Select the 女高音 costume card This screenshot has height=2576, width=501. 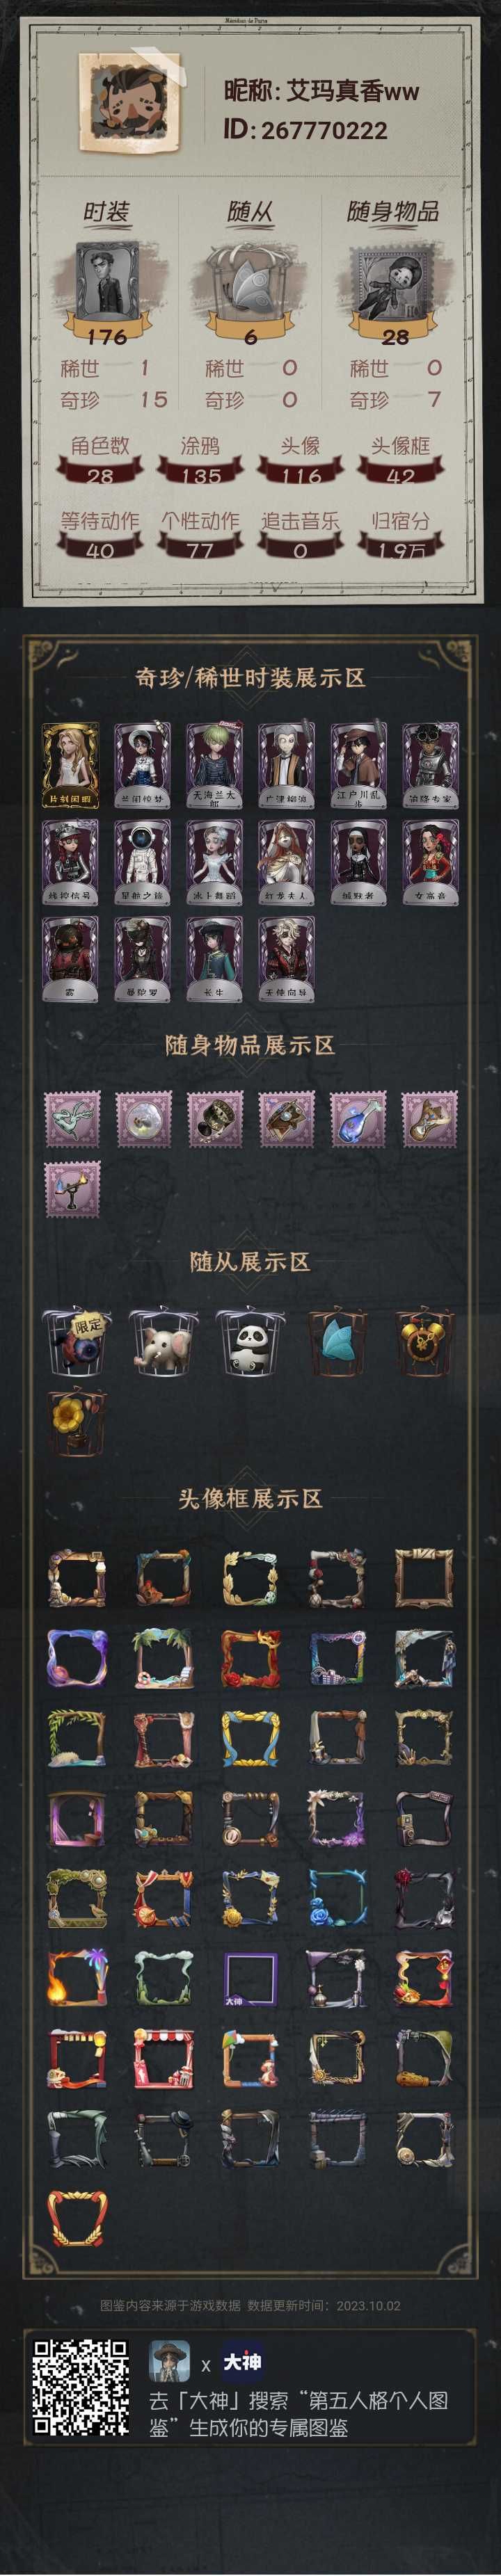click(x=430, y=862)
